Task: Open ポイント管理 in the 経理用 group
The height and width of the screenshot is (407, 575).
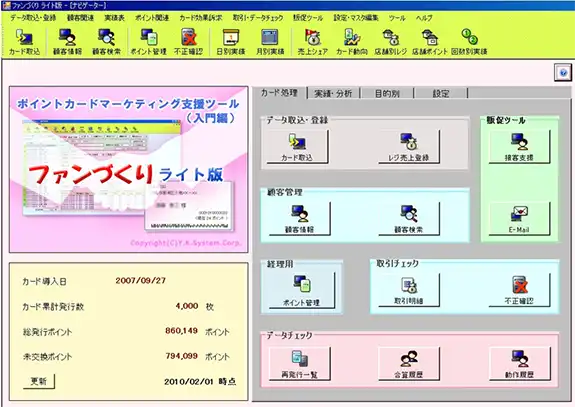Action: click(x=301, y=290)
